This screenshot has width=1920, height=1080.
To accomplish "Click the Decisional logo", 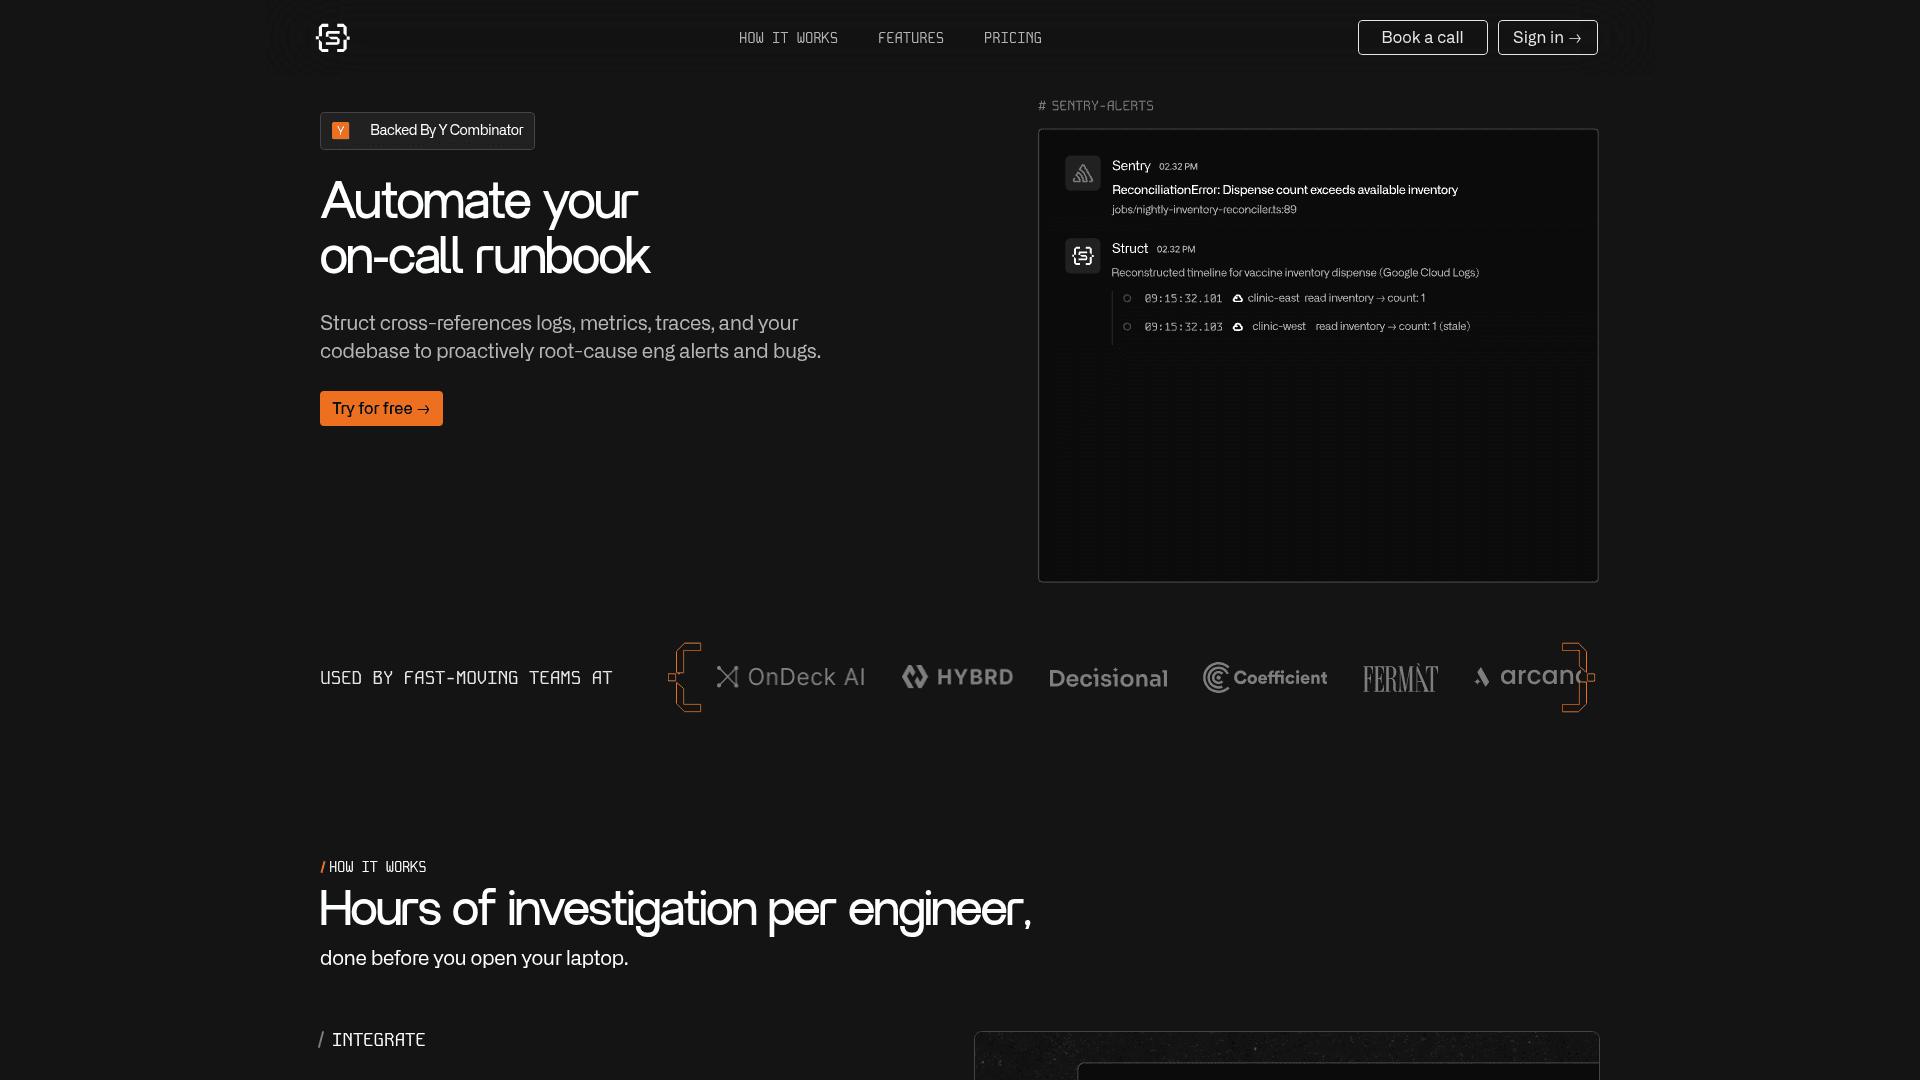I will pyautogui.click(x=1108, y=678).
